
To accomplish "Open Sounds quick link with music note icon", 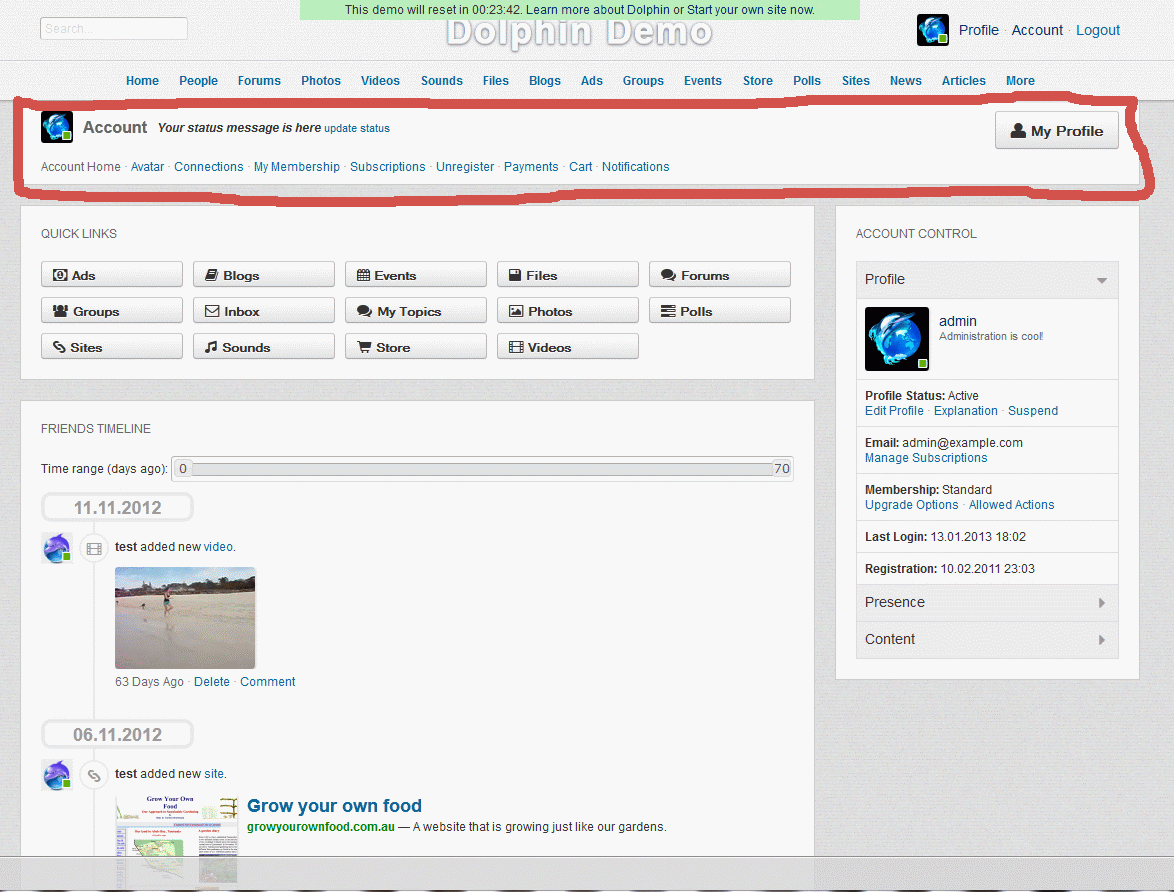I will [x=263, y=347].
